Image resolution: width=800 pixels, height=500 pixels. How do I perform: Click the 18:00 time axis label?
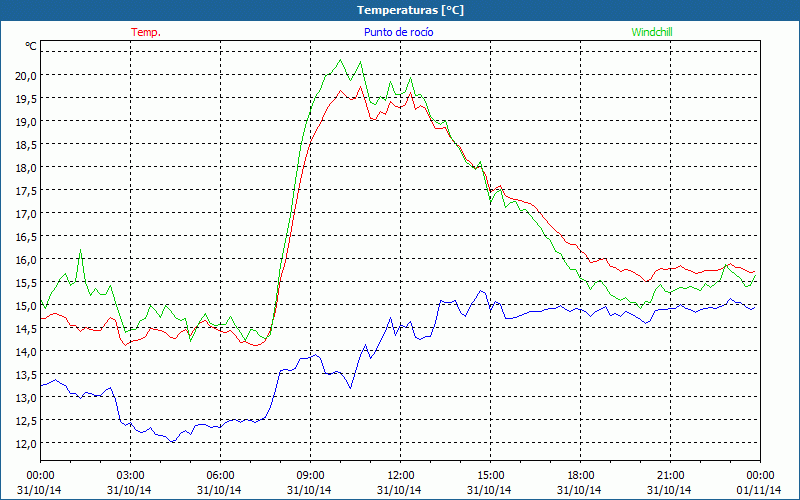(x=580, y=475)
